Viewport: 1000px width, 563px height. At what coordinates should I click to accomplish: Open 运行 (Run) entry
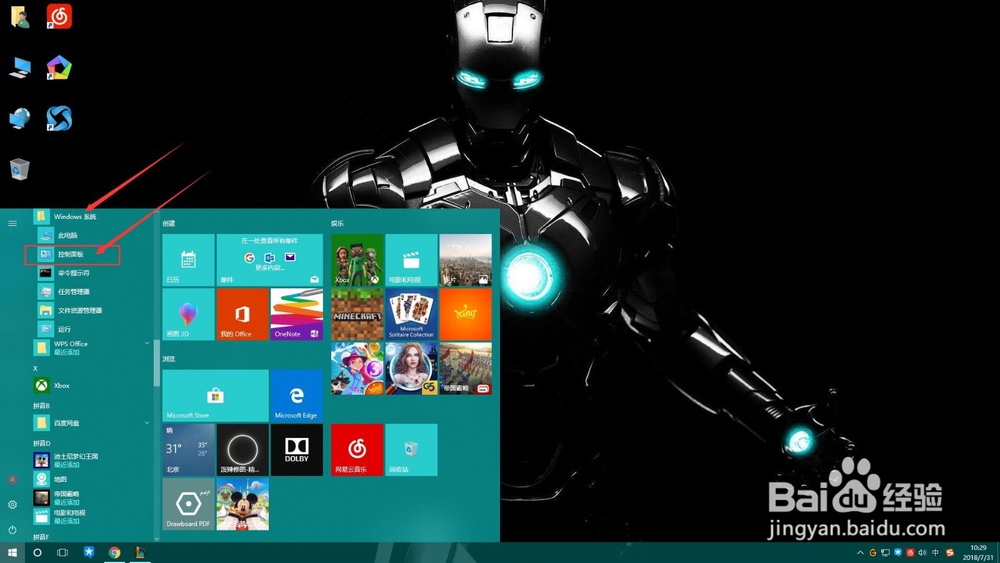[64, 329]
